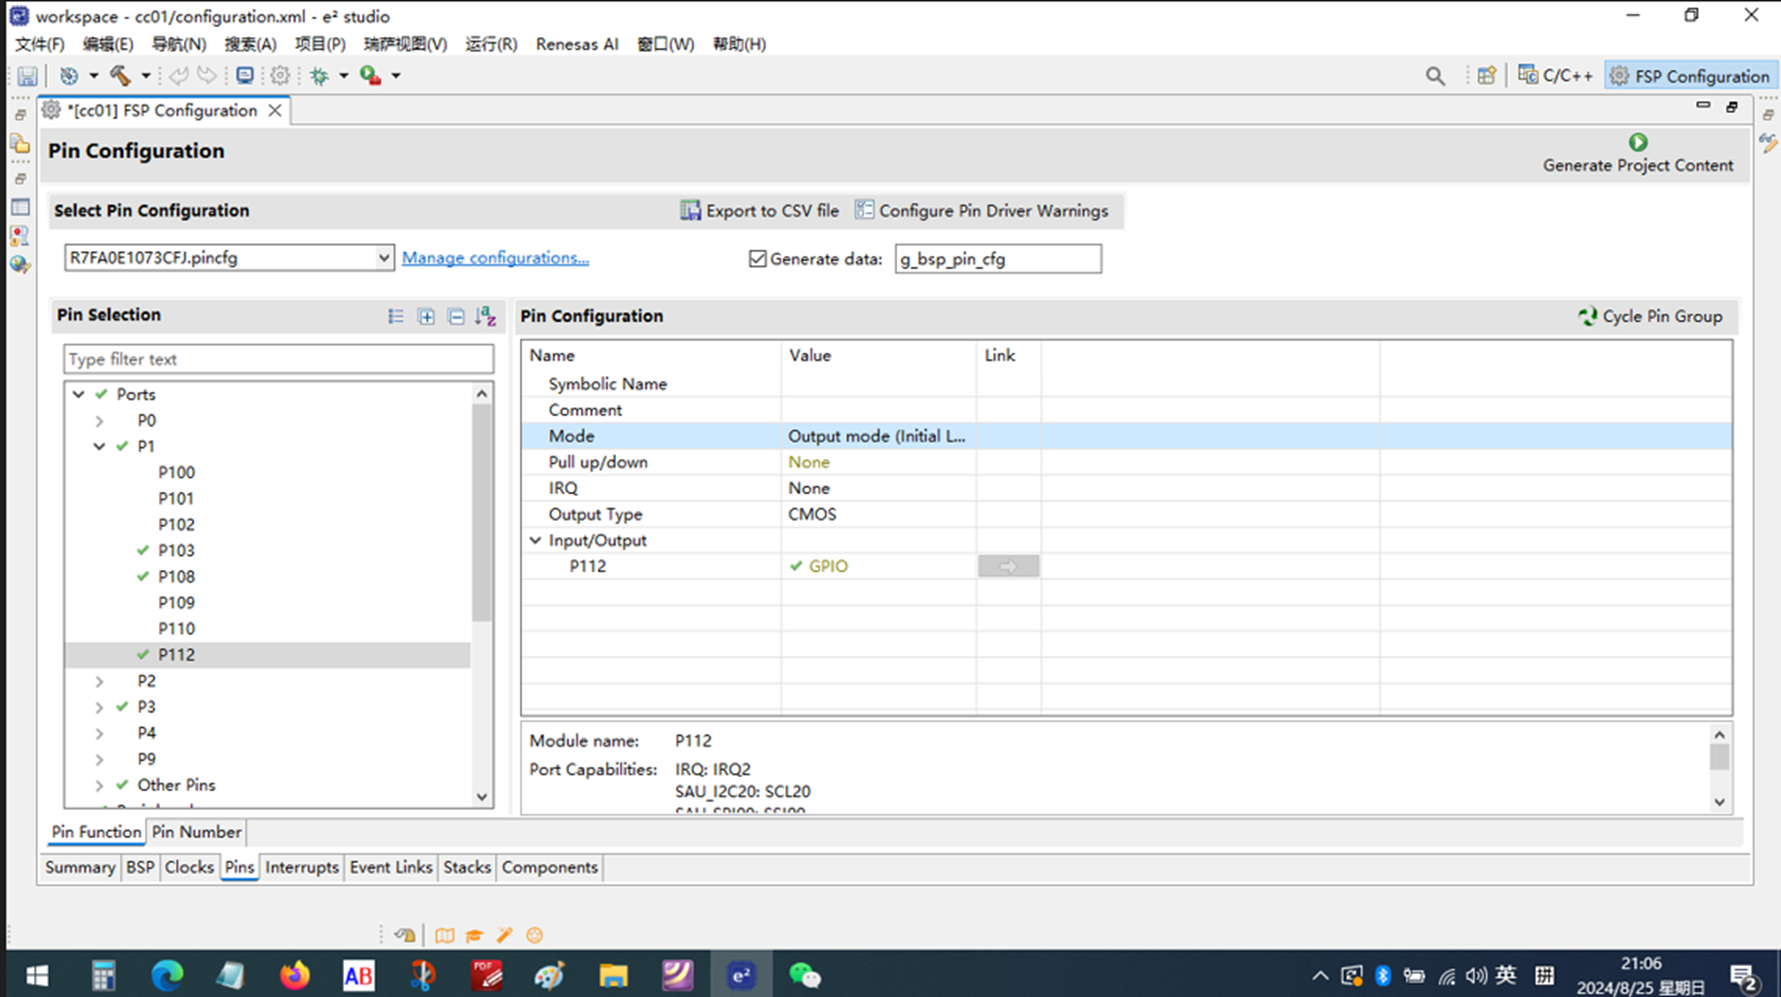1781x997 pixels.
Task: Close the FSP Configuration editor tab
Action: pyautogui.click(x=274, y=110)
